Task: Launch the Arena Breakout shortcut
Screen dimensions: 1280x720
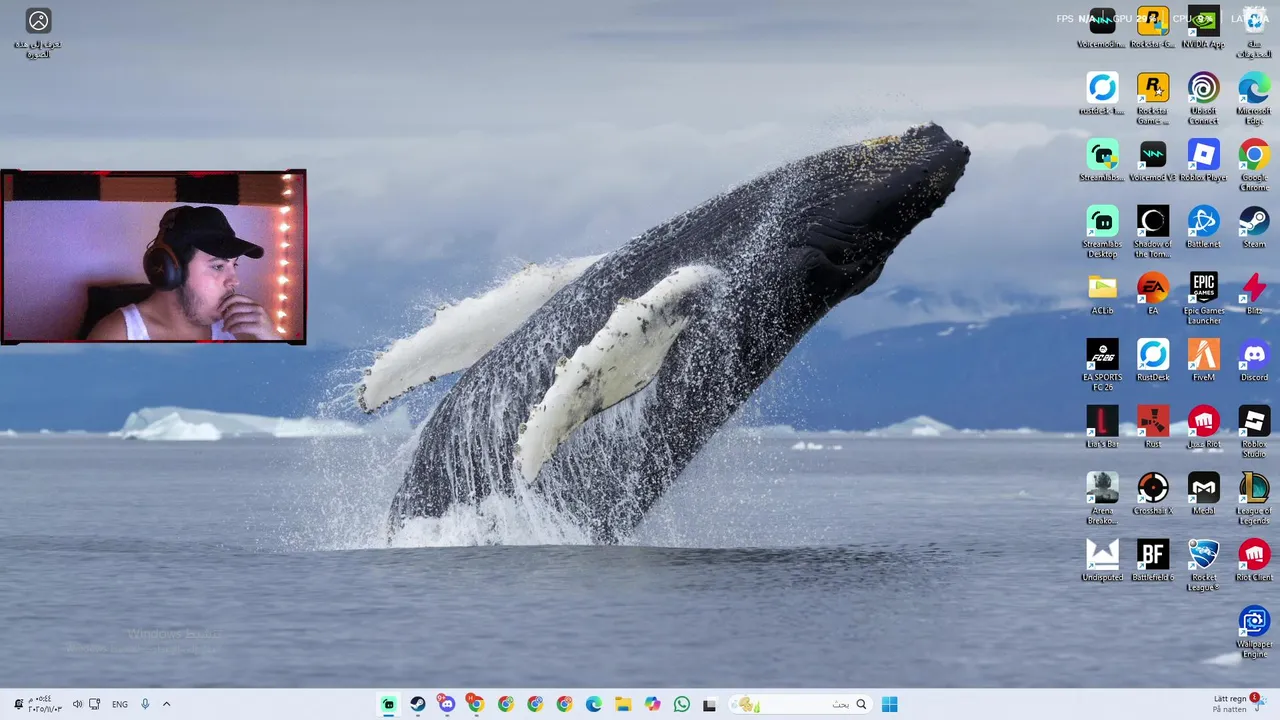Action: 1102,499
